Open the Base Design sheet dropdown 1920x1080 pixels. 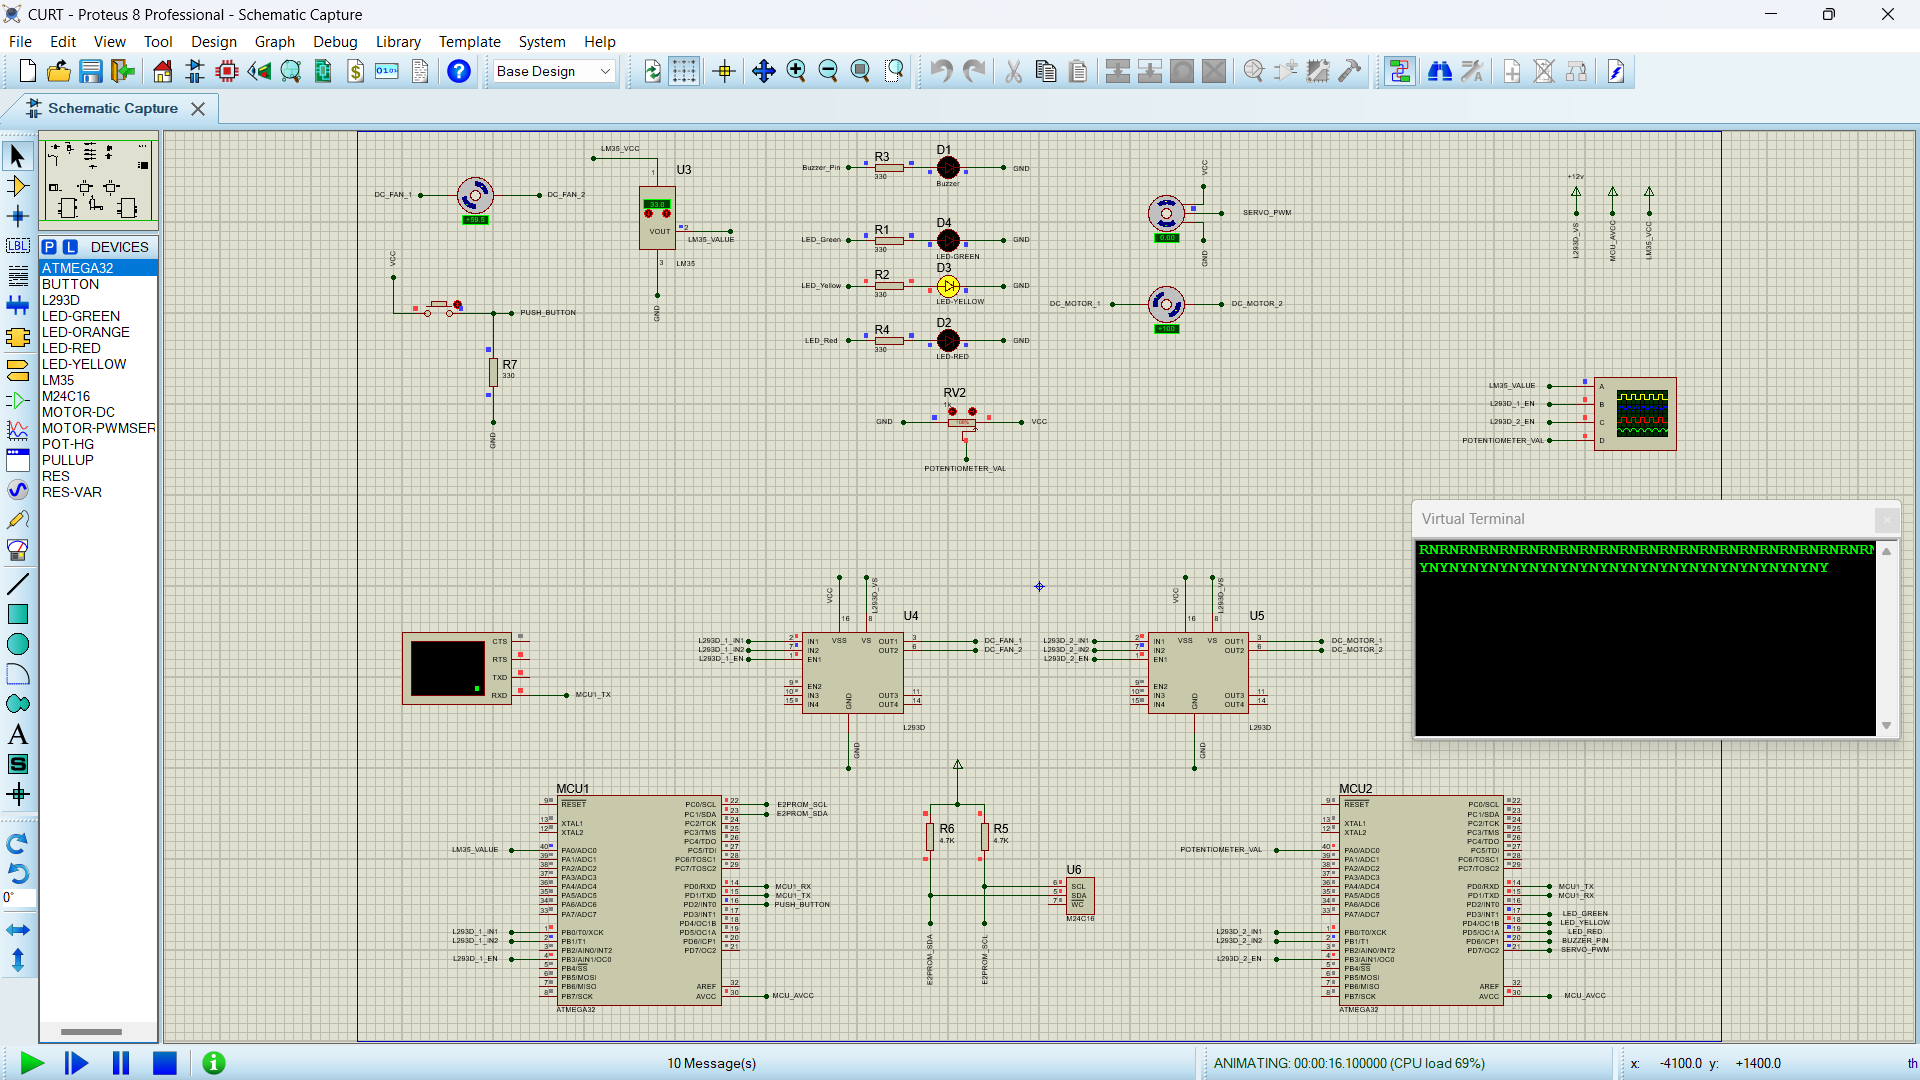[604, 71]
